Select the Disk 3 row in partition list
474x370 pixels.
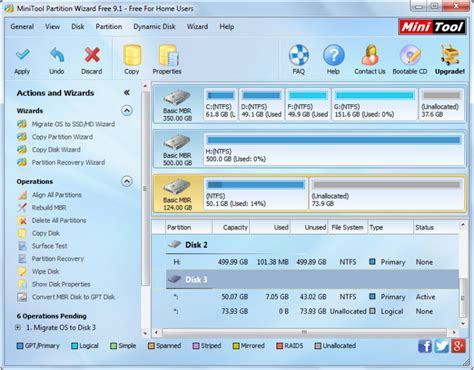[x=312, y=279]
